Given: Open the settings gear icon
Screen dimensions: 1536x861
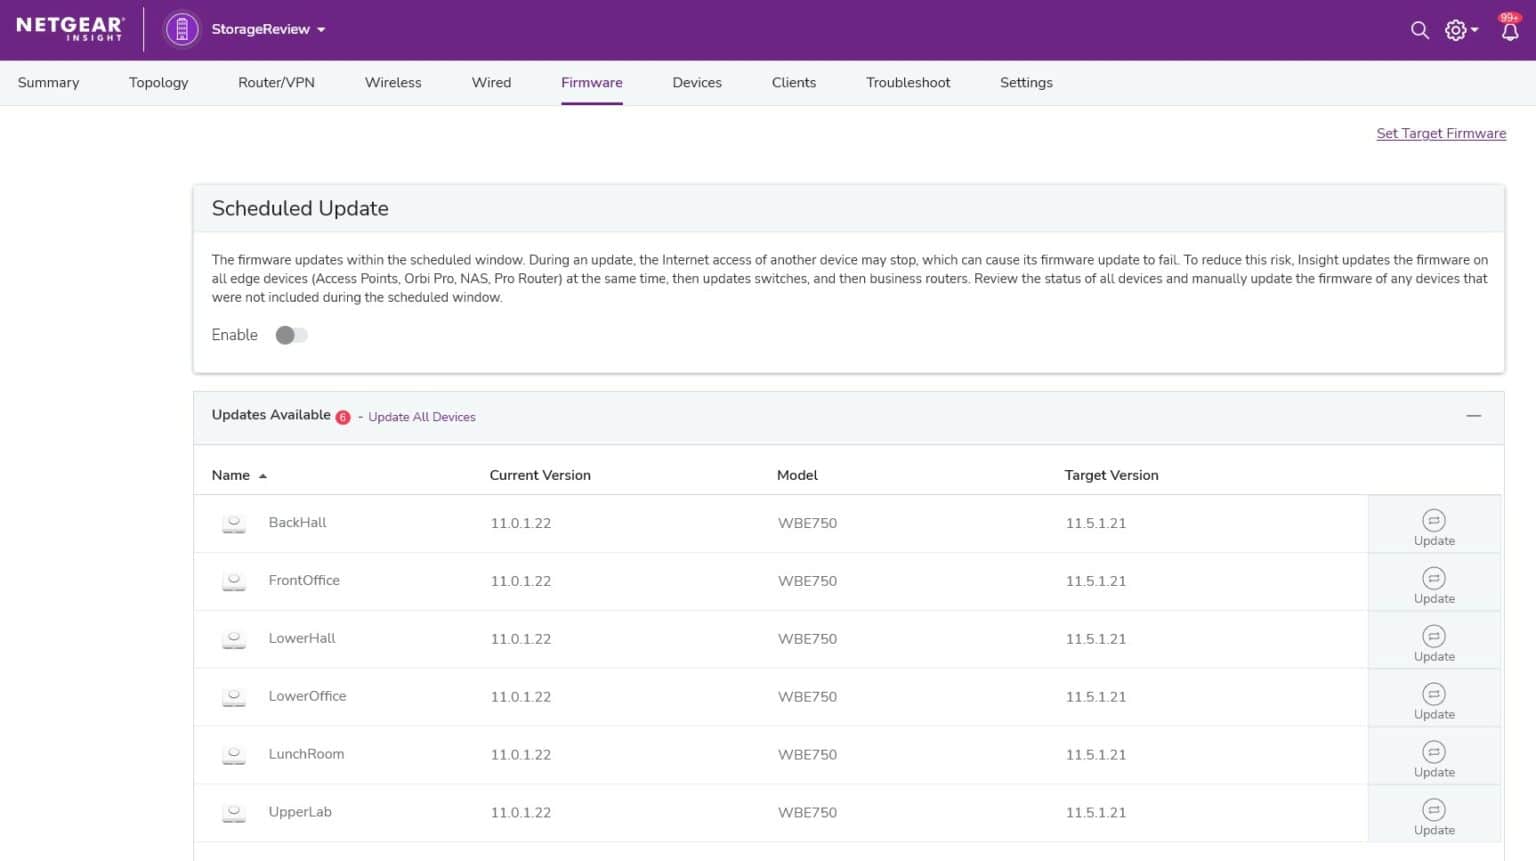Looking at the screenshot, I should pyautogui.click(x=1456, y=30).
